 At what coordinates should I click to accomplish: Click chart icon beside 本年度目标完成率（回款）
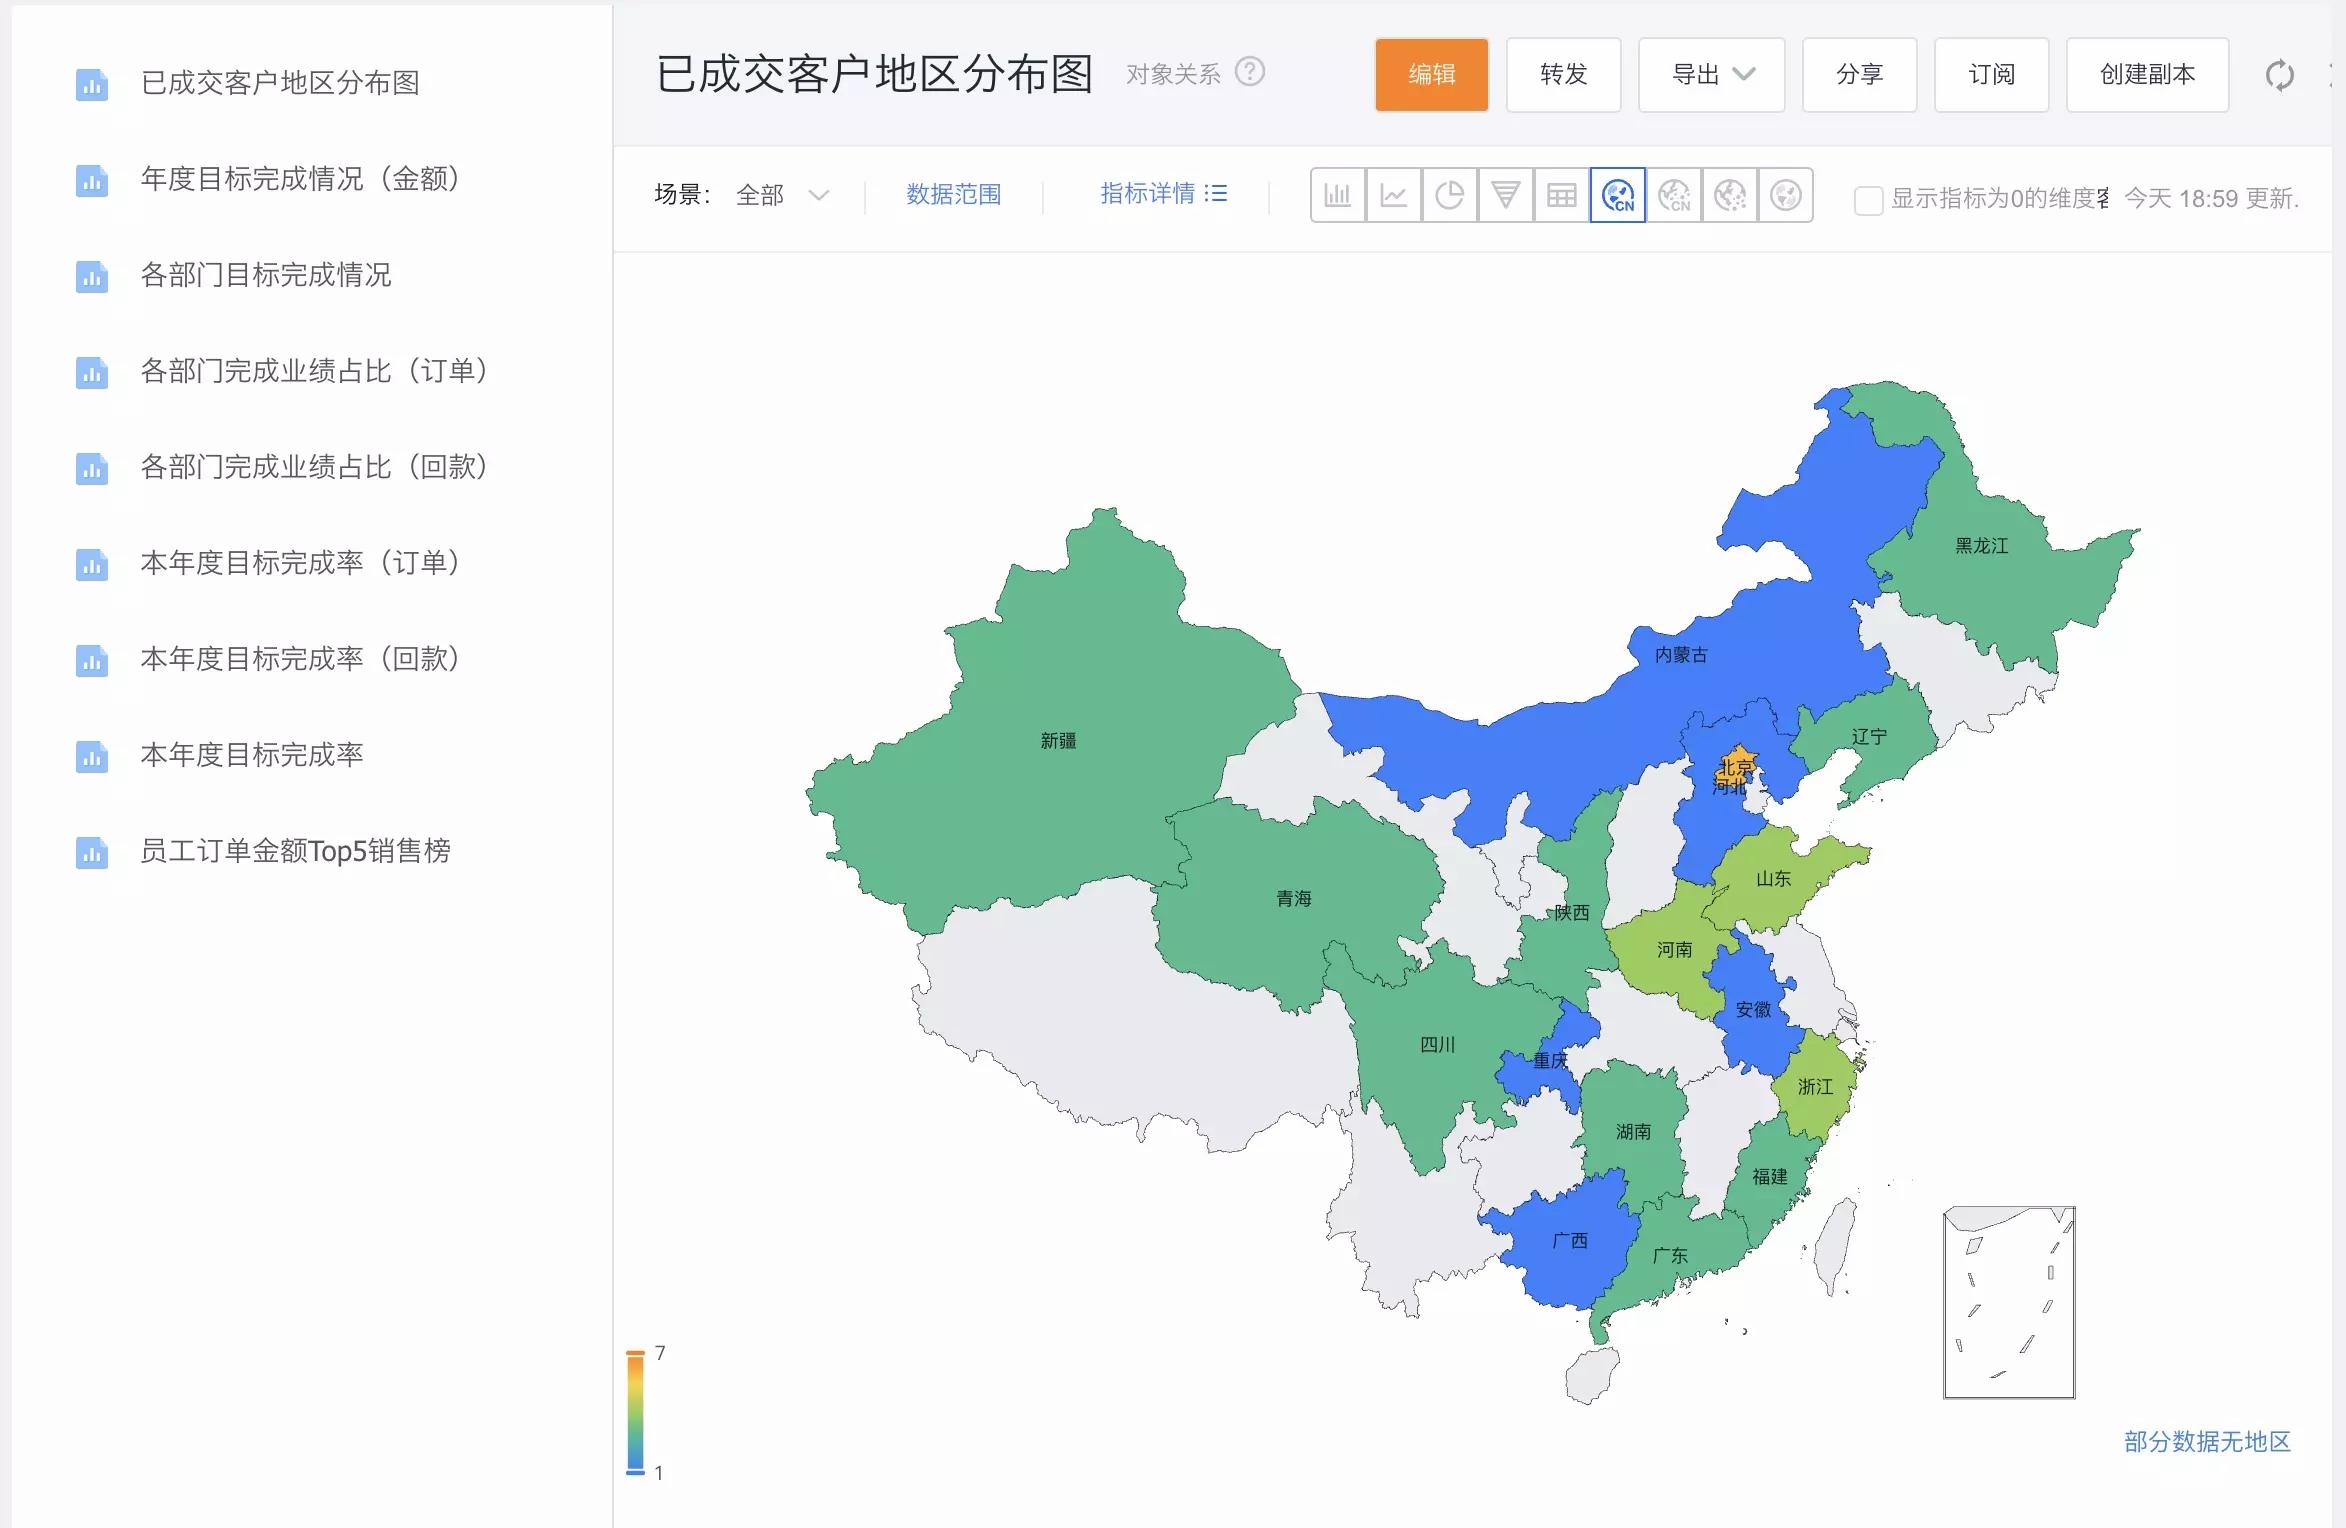click(x=92, y=660)
